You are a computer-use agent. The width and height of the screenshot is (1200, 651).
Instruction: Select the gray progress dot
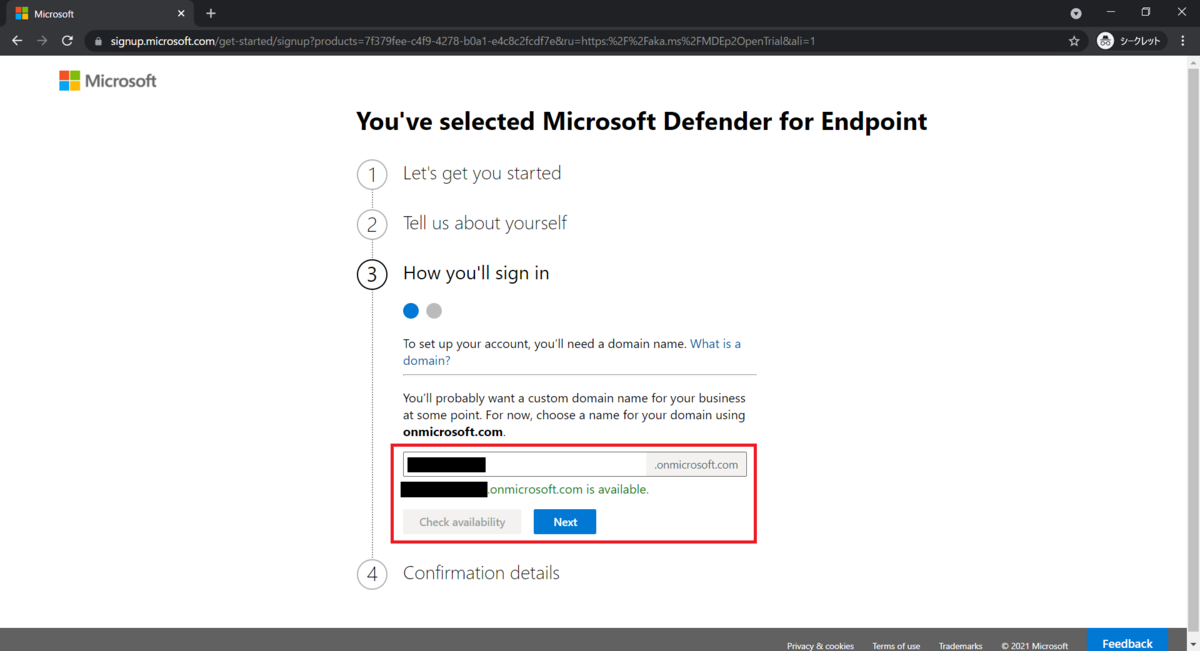[x=434, y=311]
